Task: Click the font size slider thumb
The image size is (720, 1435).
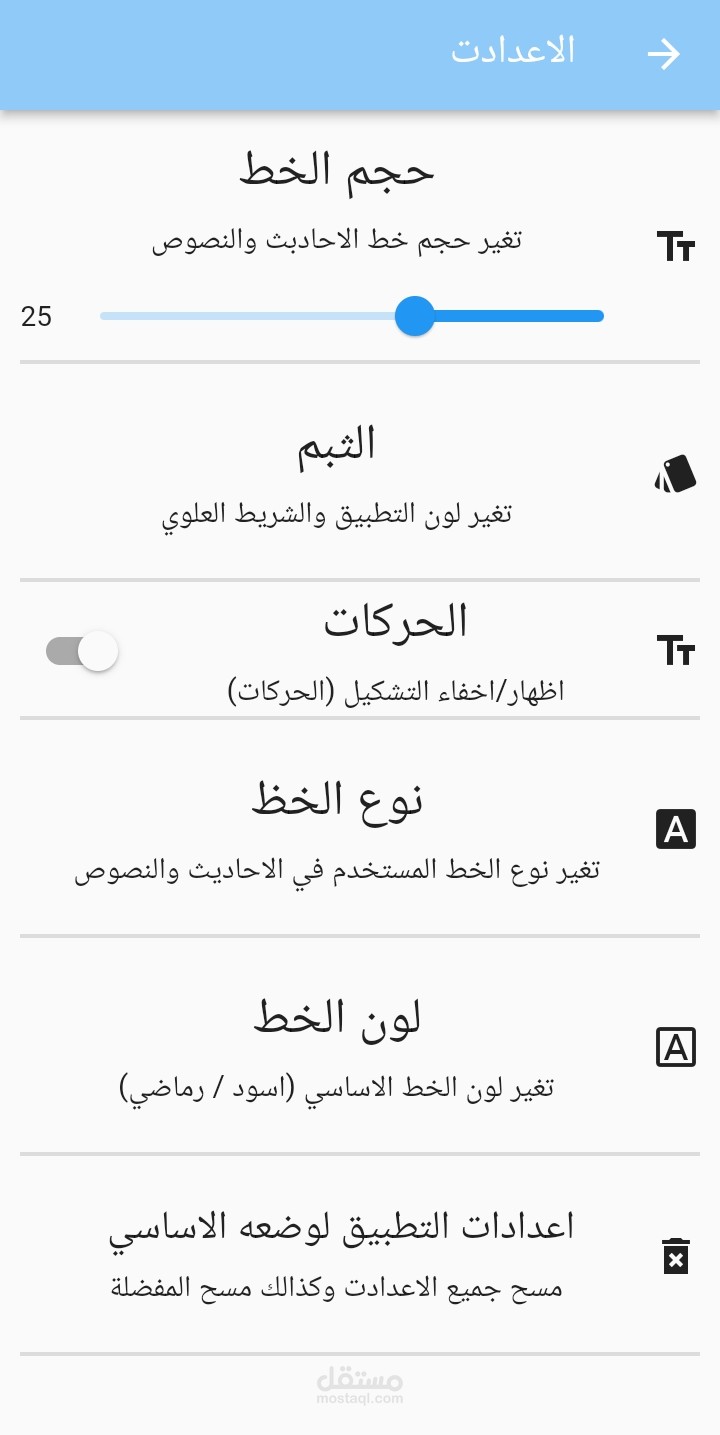Action: click(x=414, y=316)
